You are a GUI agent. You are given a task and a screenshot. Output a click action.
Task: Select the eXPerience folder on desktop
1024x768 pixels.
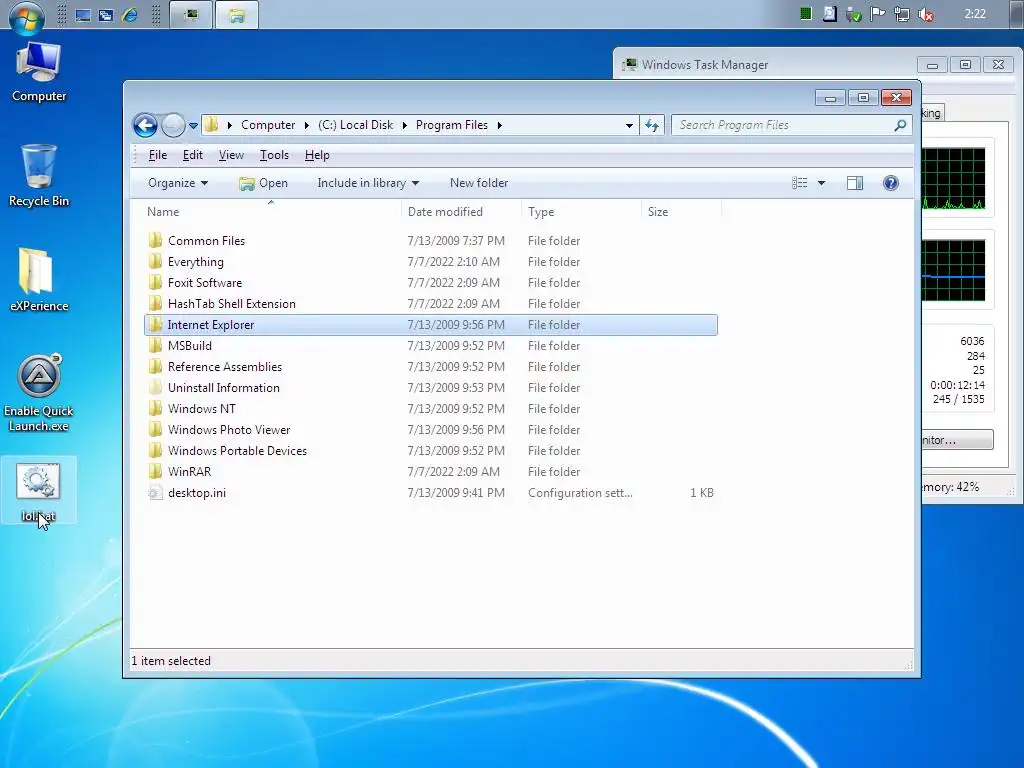(39, 280)
